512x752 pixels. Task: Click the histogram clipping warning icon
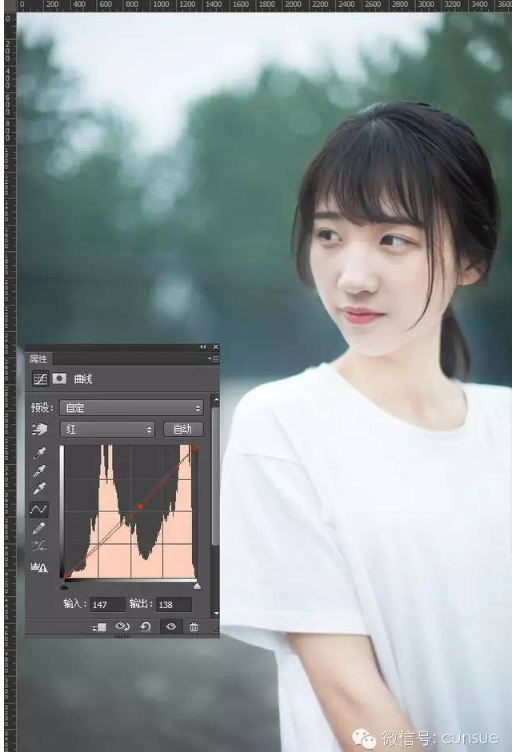pos(39,567)
